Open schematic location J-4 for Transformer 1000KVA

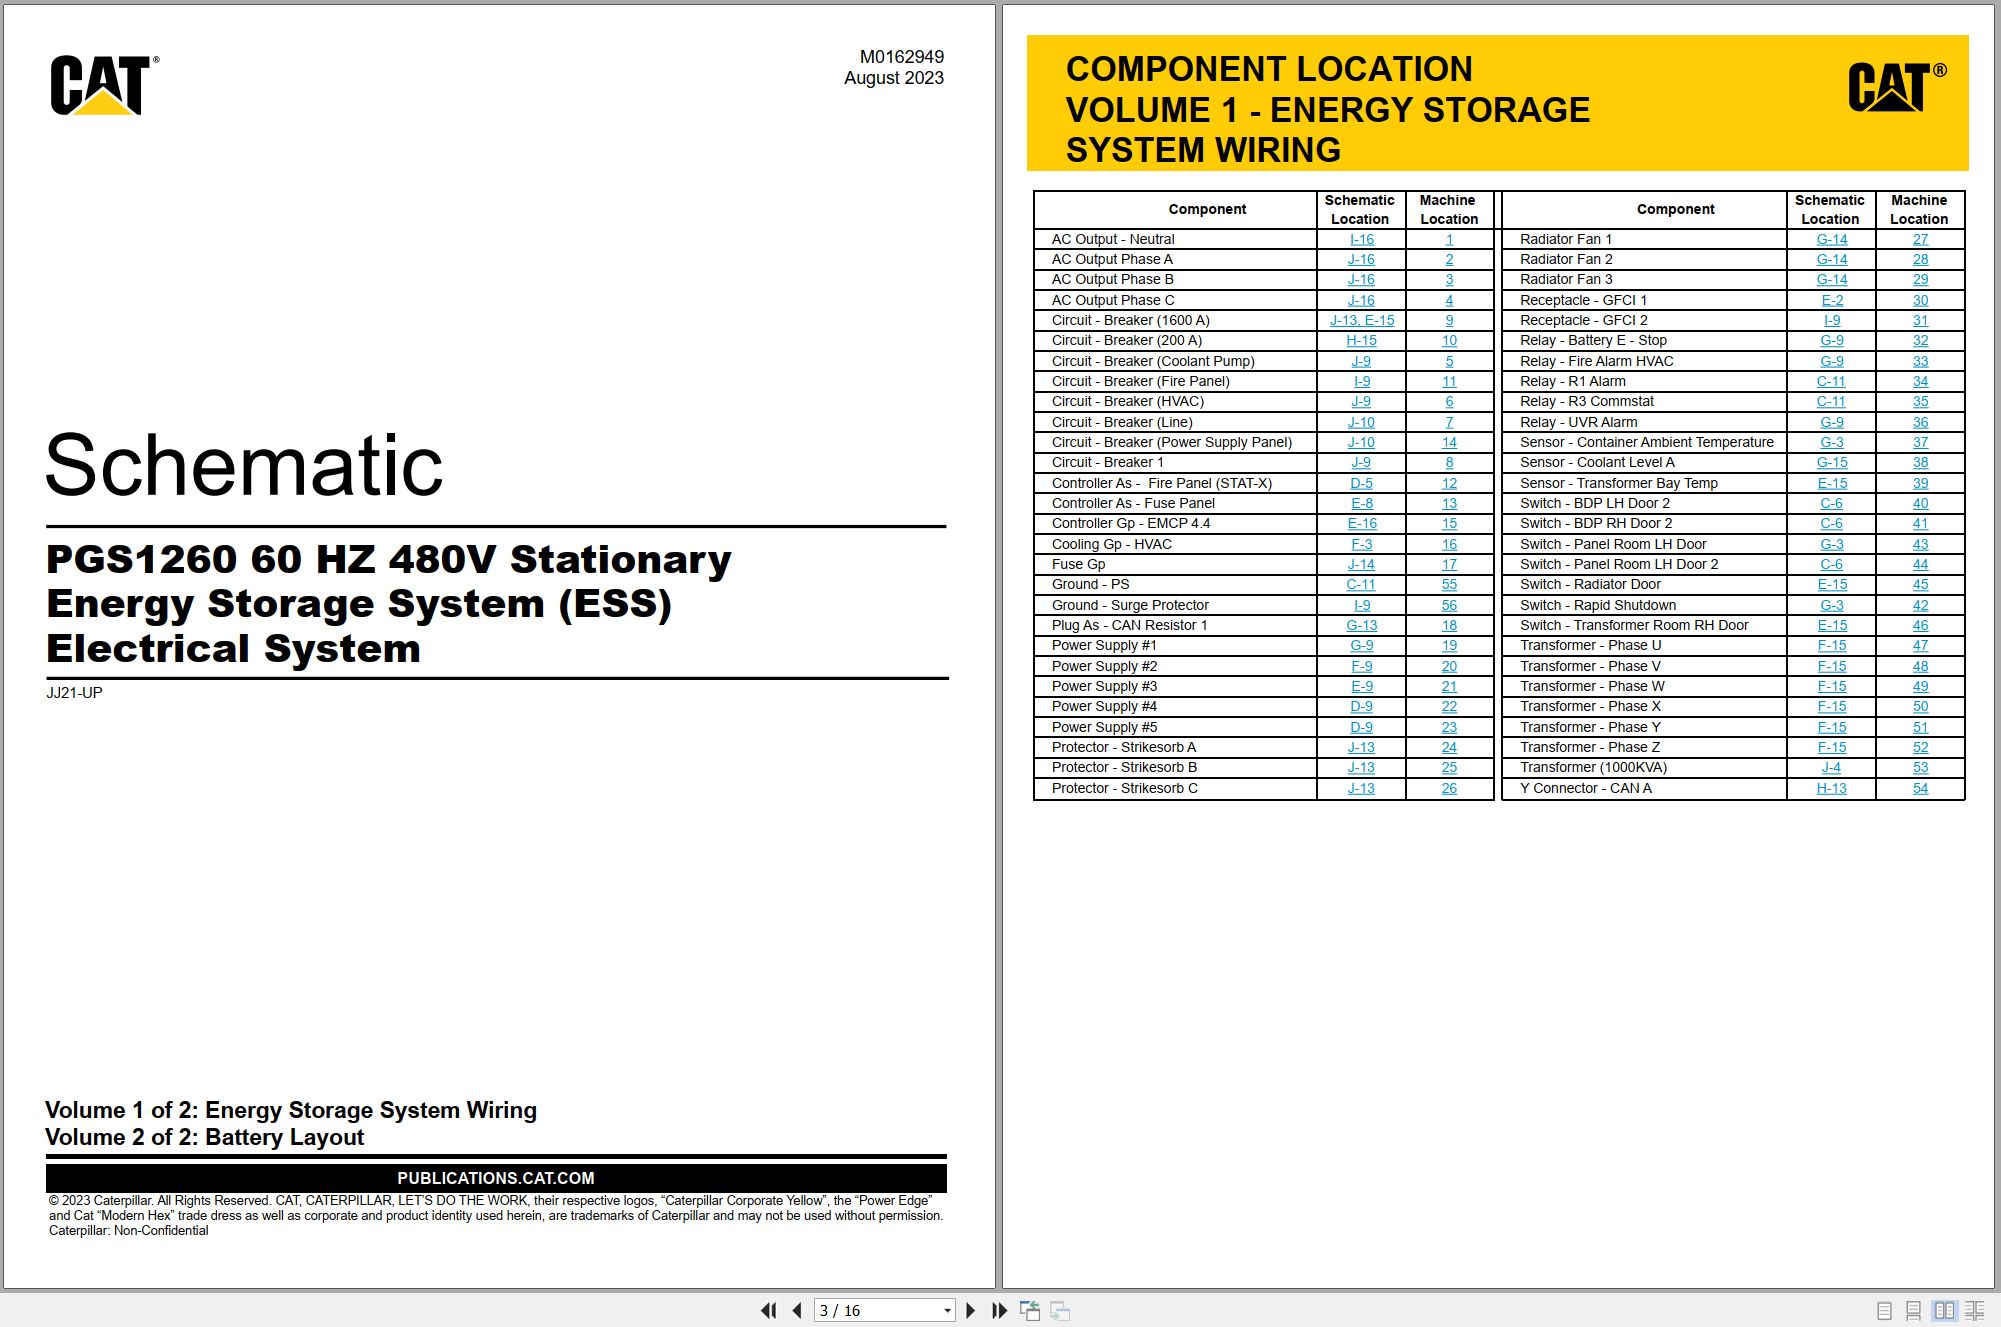click(1831, 767)
